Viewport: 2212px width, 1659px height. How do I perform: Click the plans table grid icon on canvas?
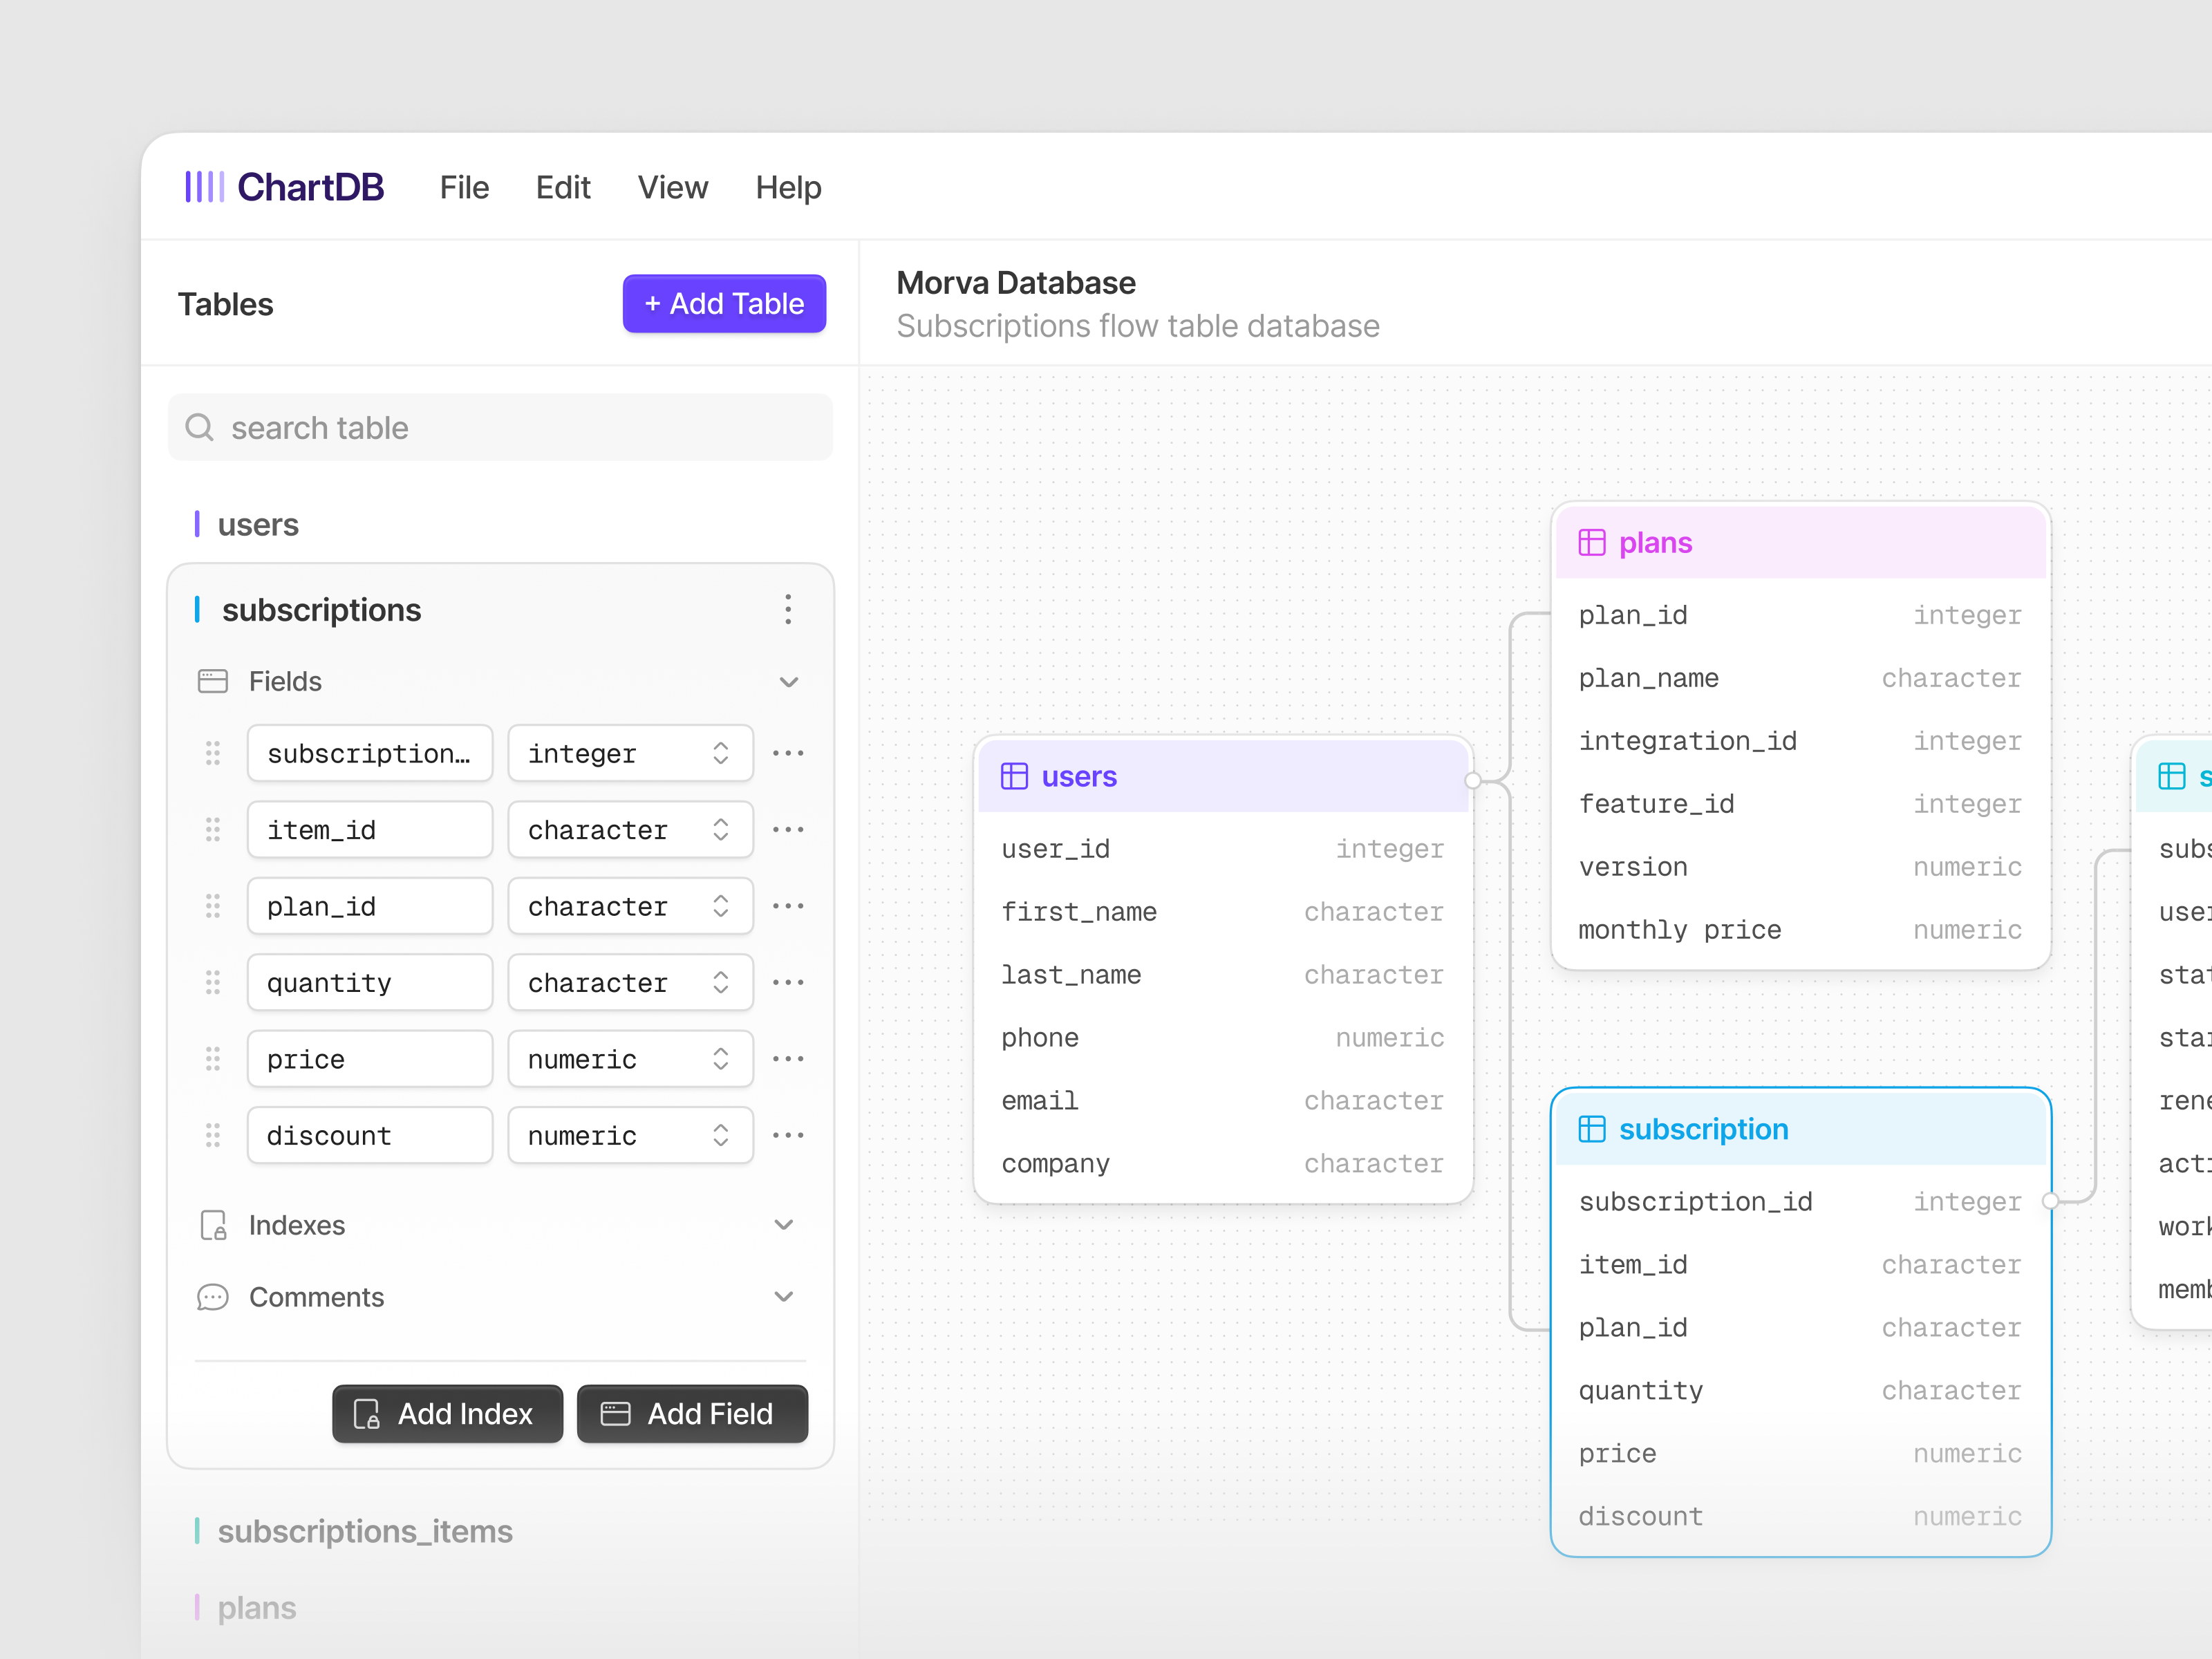tap(1591, 543)
